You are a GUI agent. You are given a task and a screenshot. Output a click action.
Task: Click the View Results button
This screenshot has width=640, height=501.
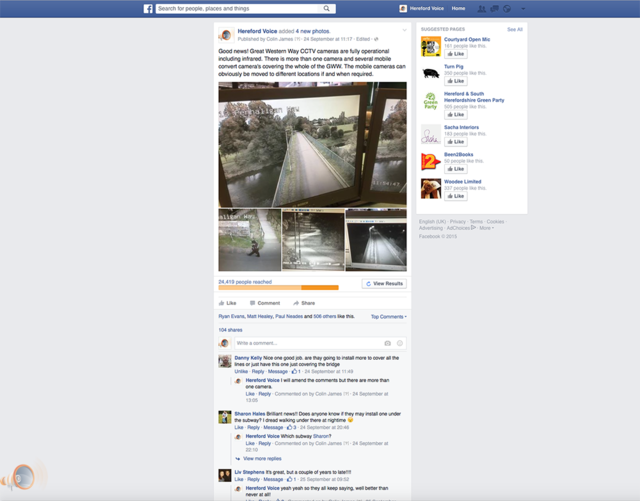[x=385, y=284]
